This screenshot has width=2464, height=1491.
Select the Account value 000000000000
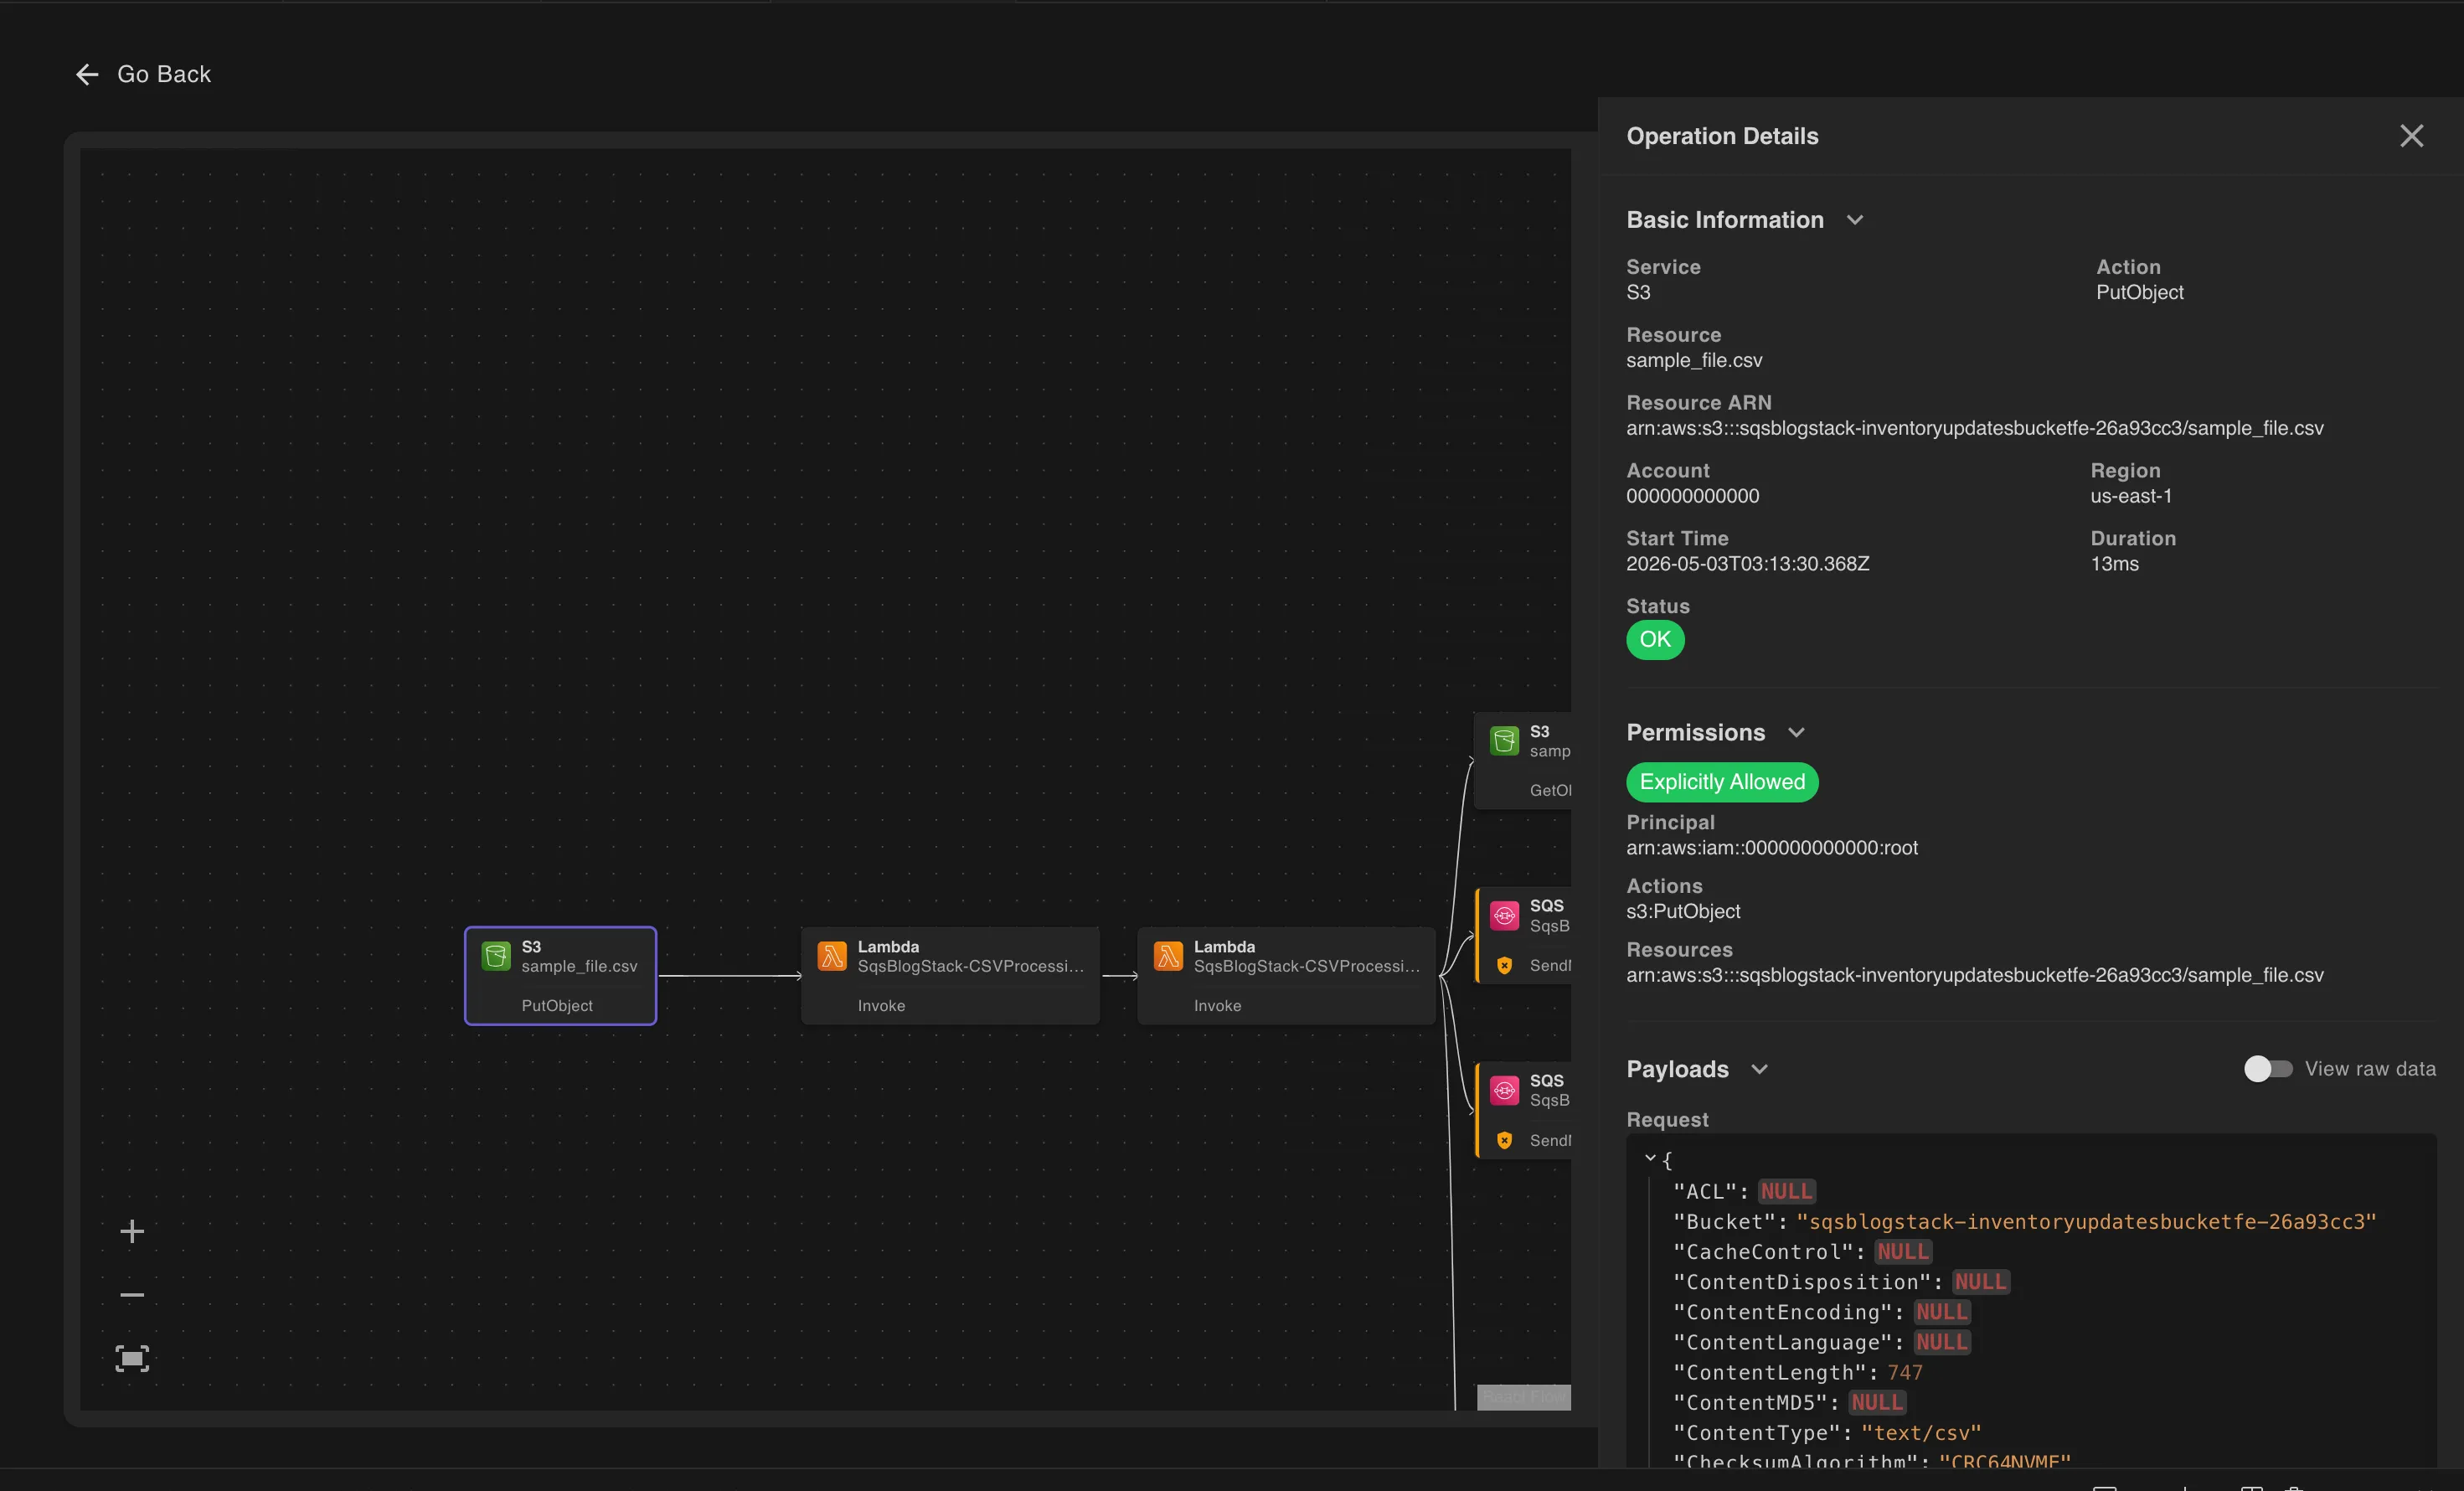1692,496
